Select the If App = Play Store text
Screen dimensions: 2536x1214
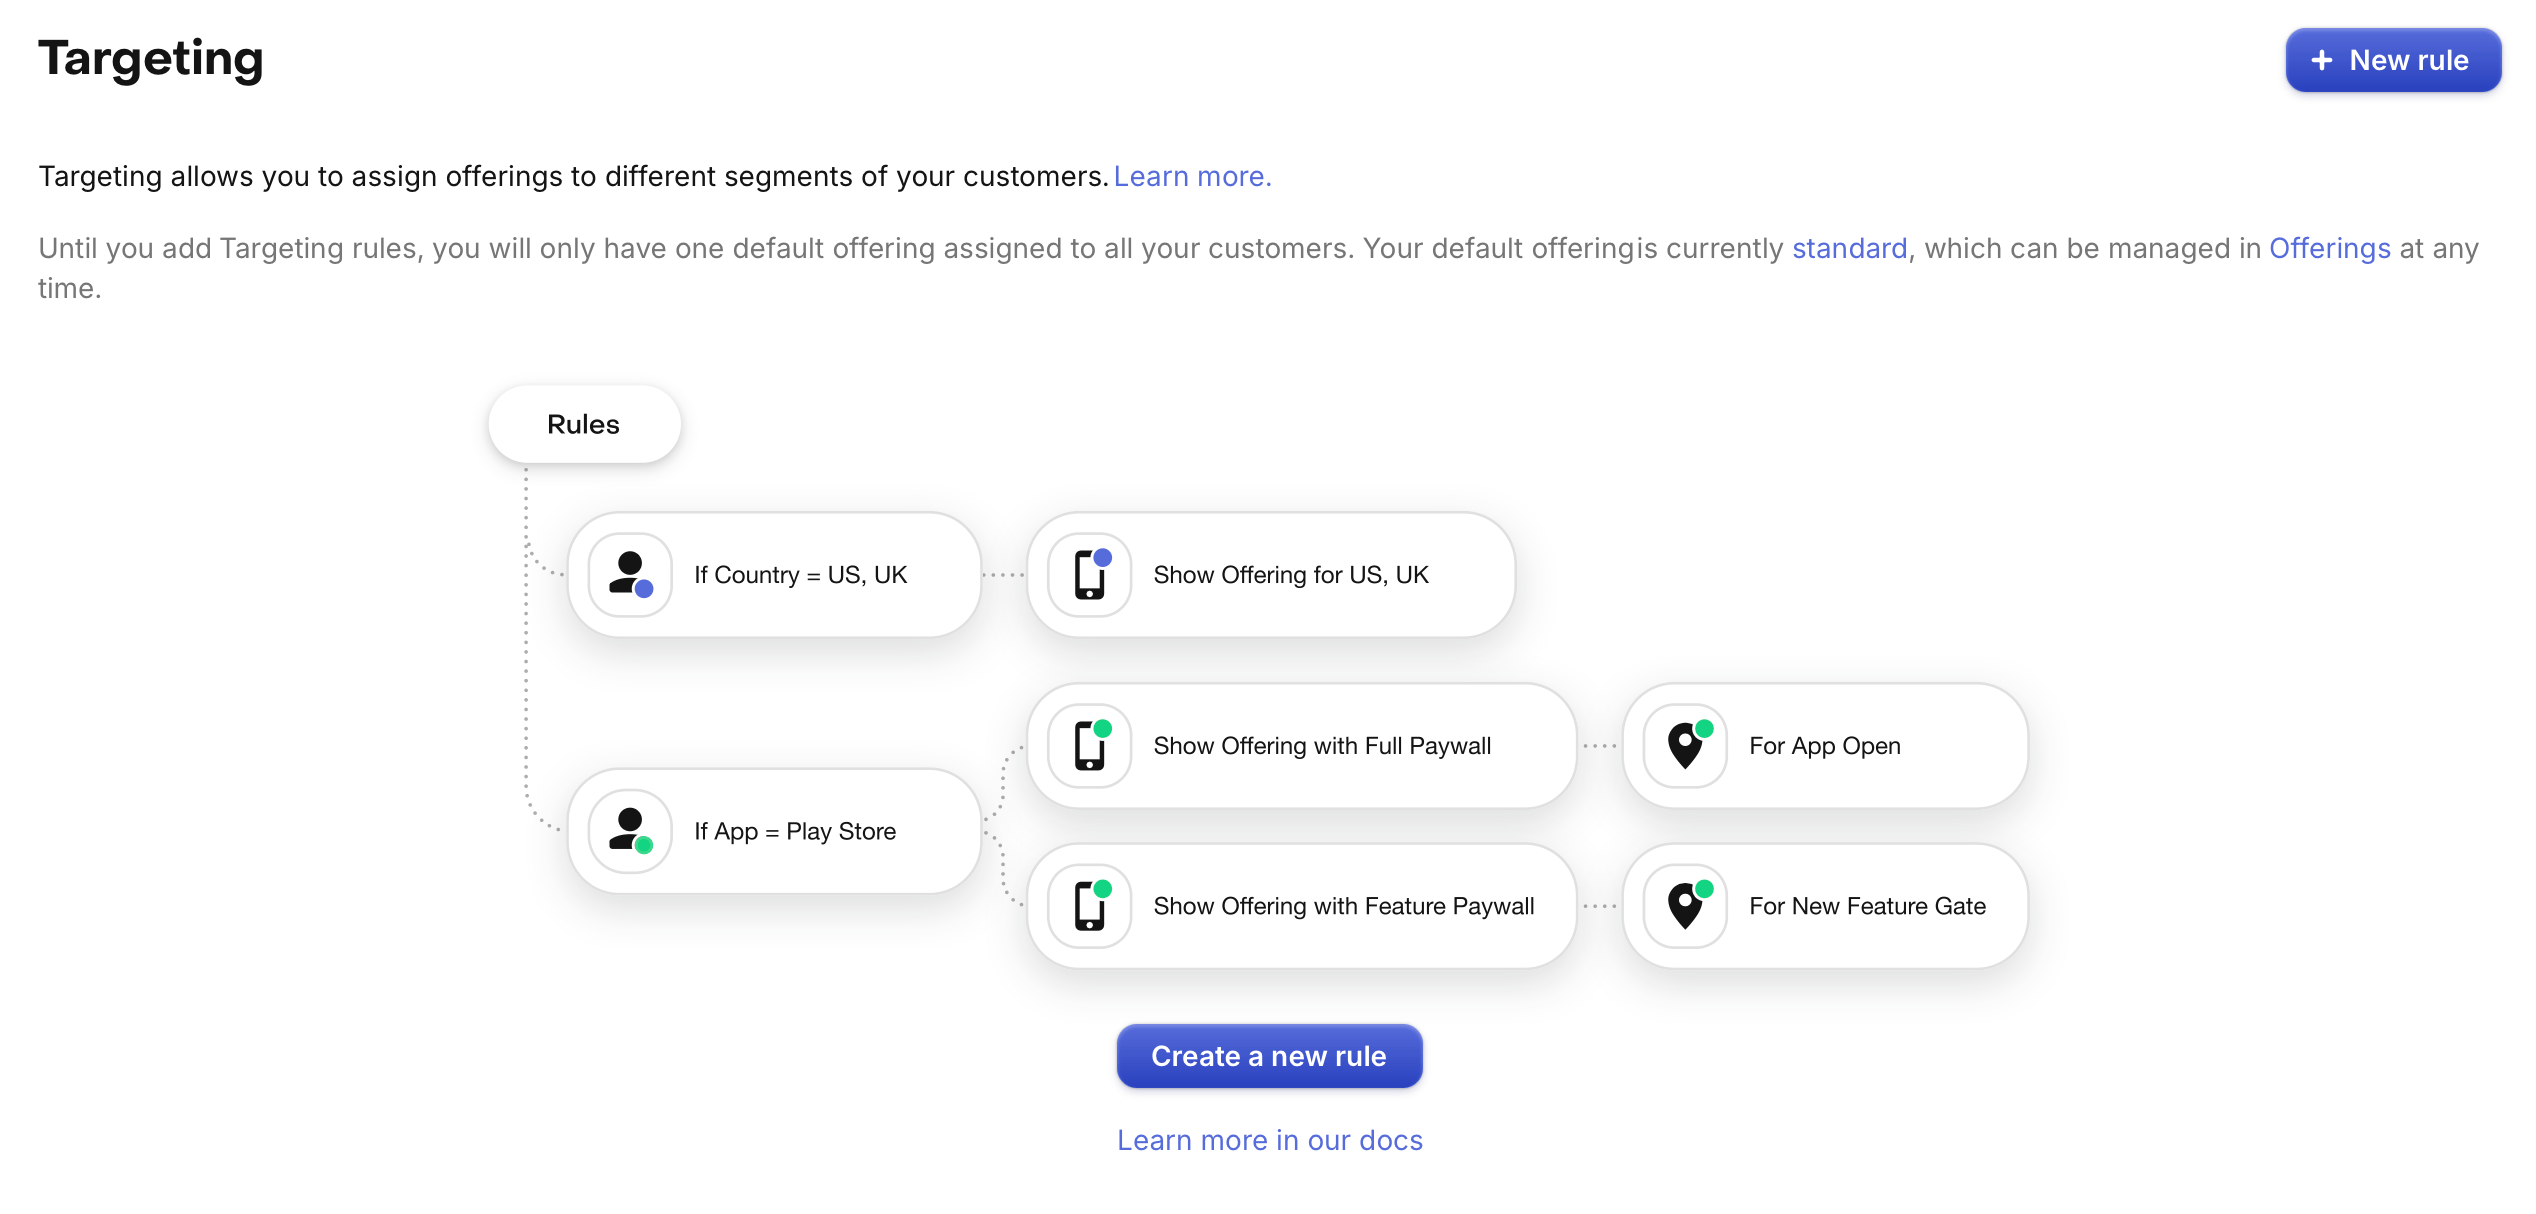[x=795, y=831]
